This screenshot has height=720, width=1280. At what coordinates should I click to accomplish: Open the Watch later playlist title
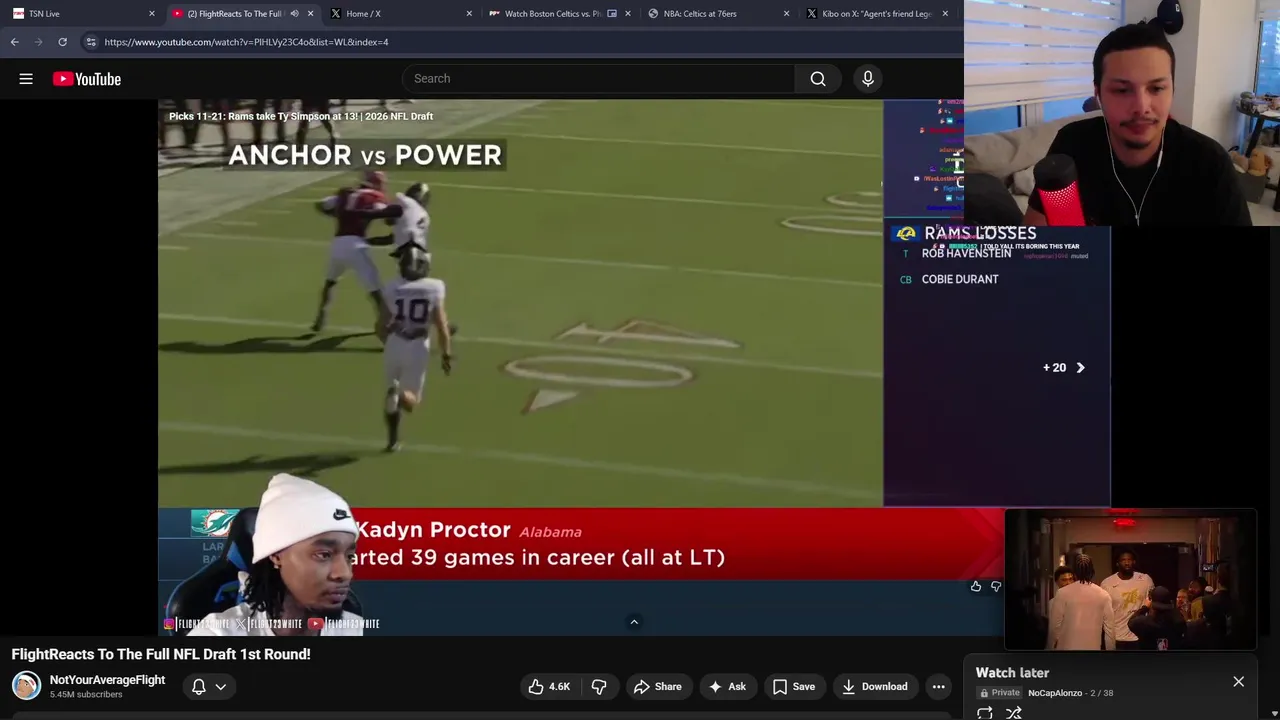1012,673
